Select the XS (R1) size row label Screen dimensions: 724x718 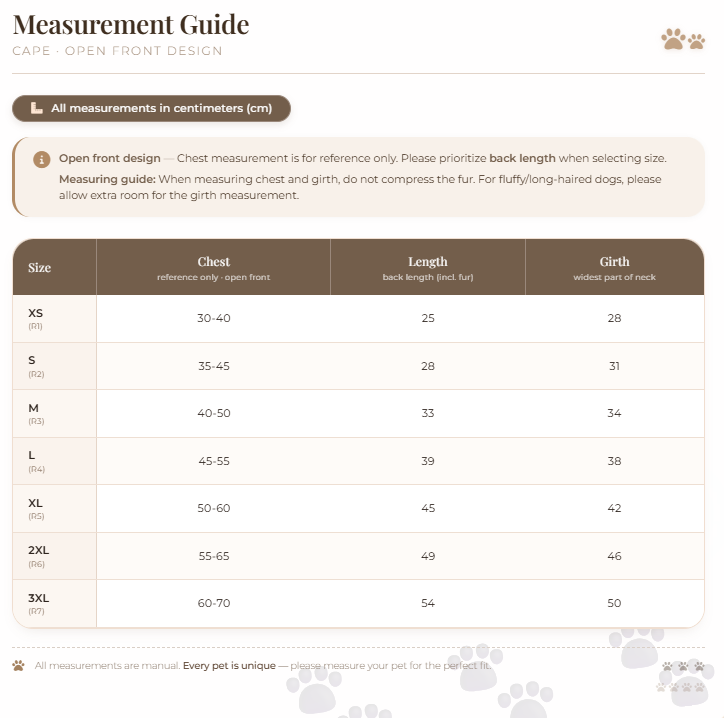coord(54,319)
